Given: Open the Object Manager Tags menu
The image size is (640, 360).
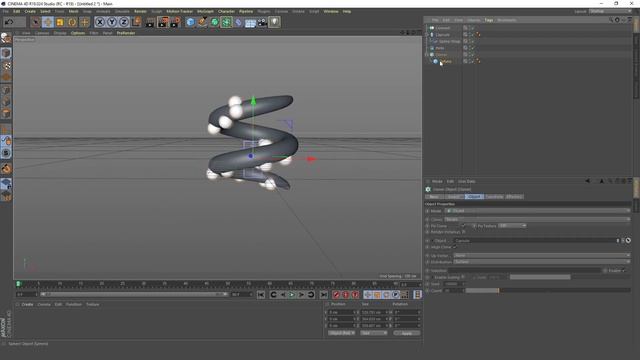Looking at the screenshot, I should pyautogui.click(x=489, y=20).
